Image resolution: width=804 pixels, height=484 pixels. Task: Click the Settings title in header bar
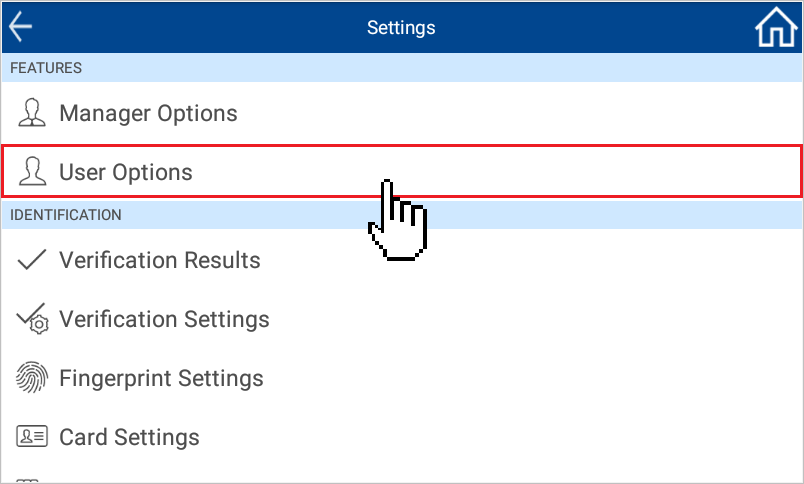click(x=401, y=28)
